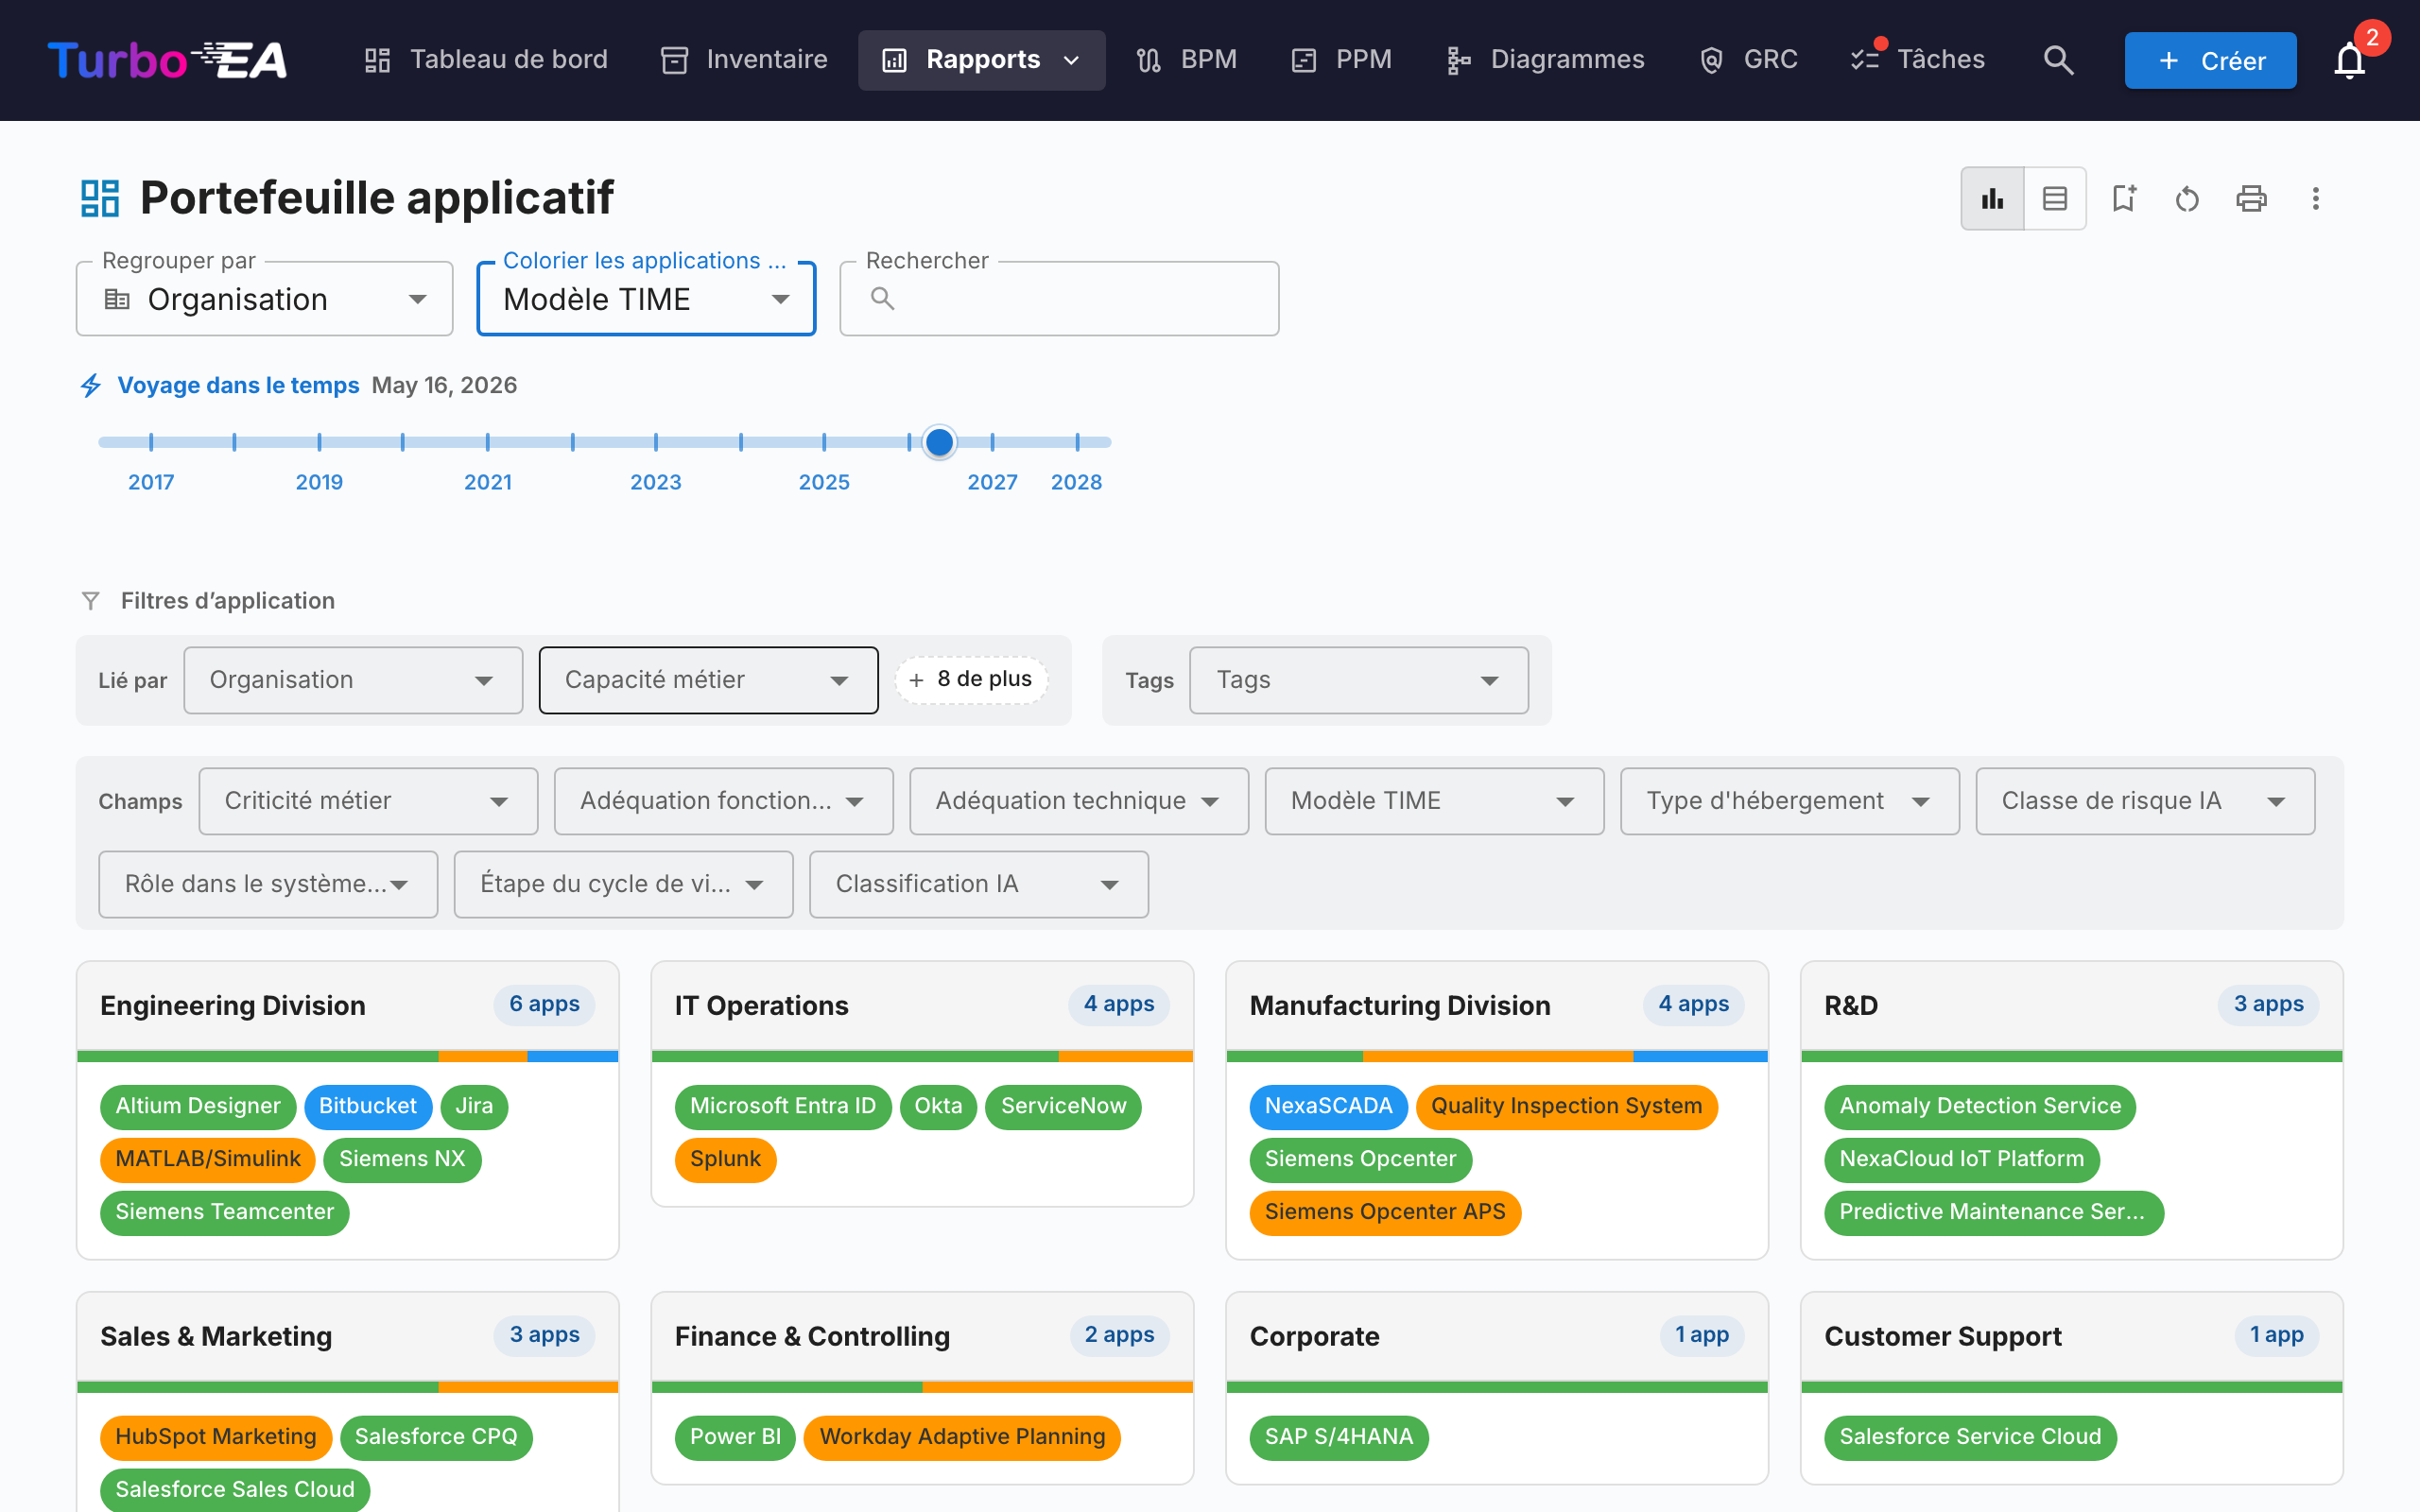Open the more options menu
2420x1512 pixels.
click(x=2315, y=198)
